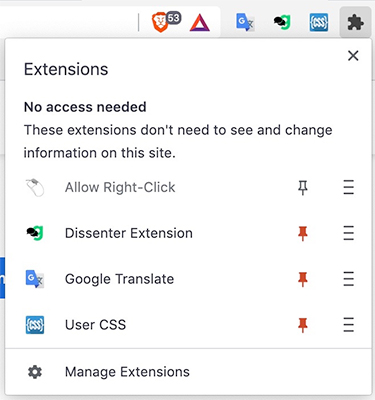The width and height of the screenshot is (375, 400).
Task: Open the Brave Rewards triangle icon
Action: click(x=200, y=23)
